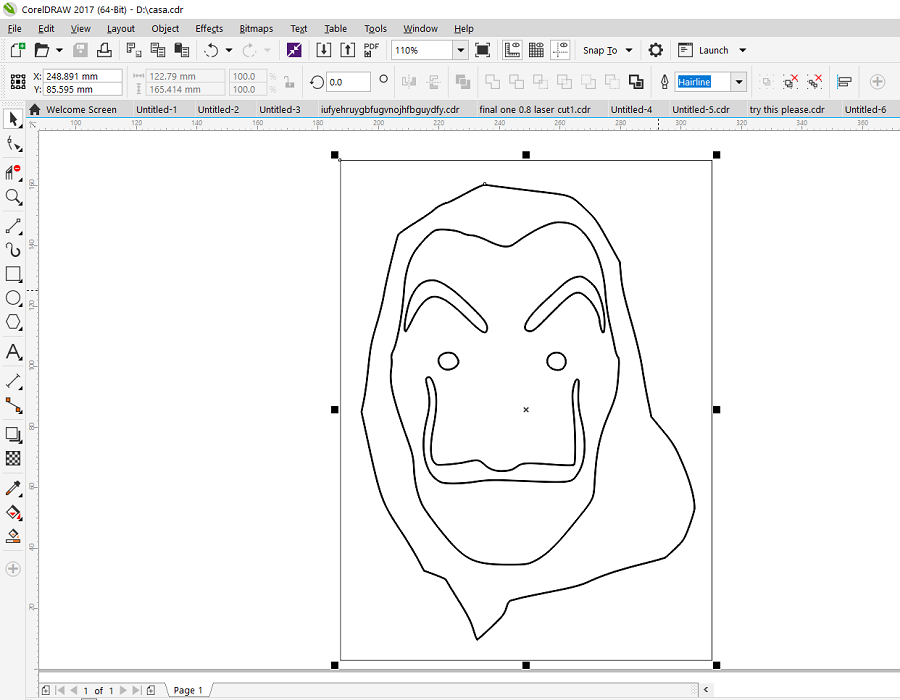Open the Layout menu
Viewport: 900px width, 700px height.
121,29
